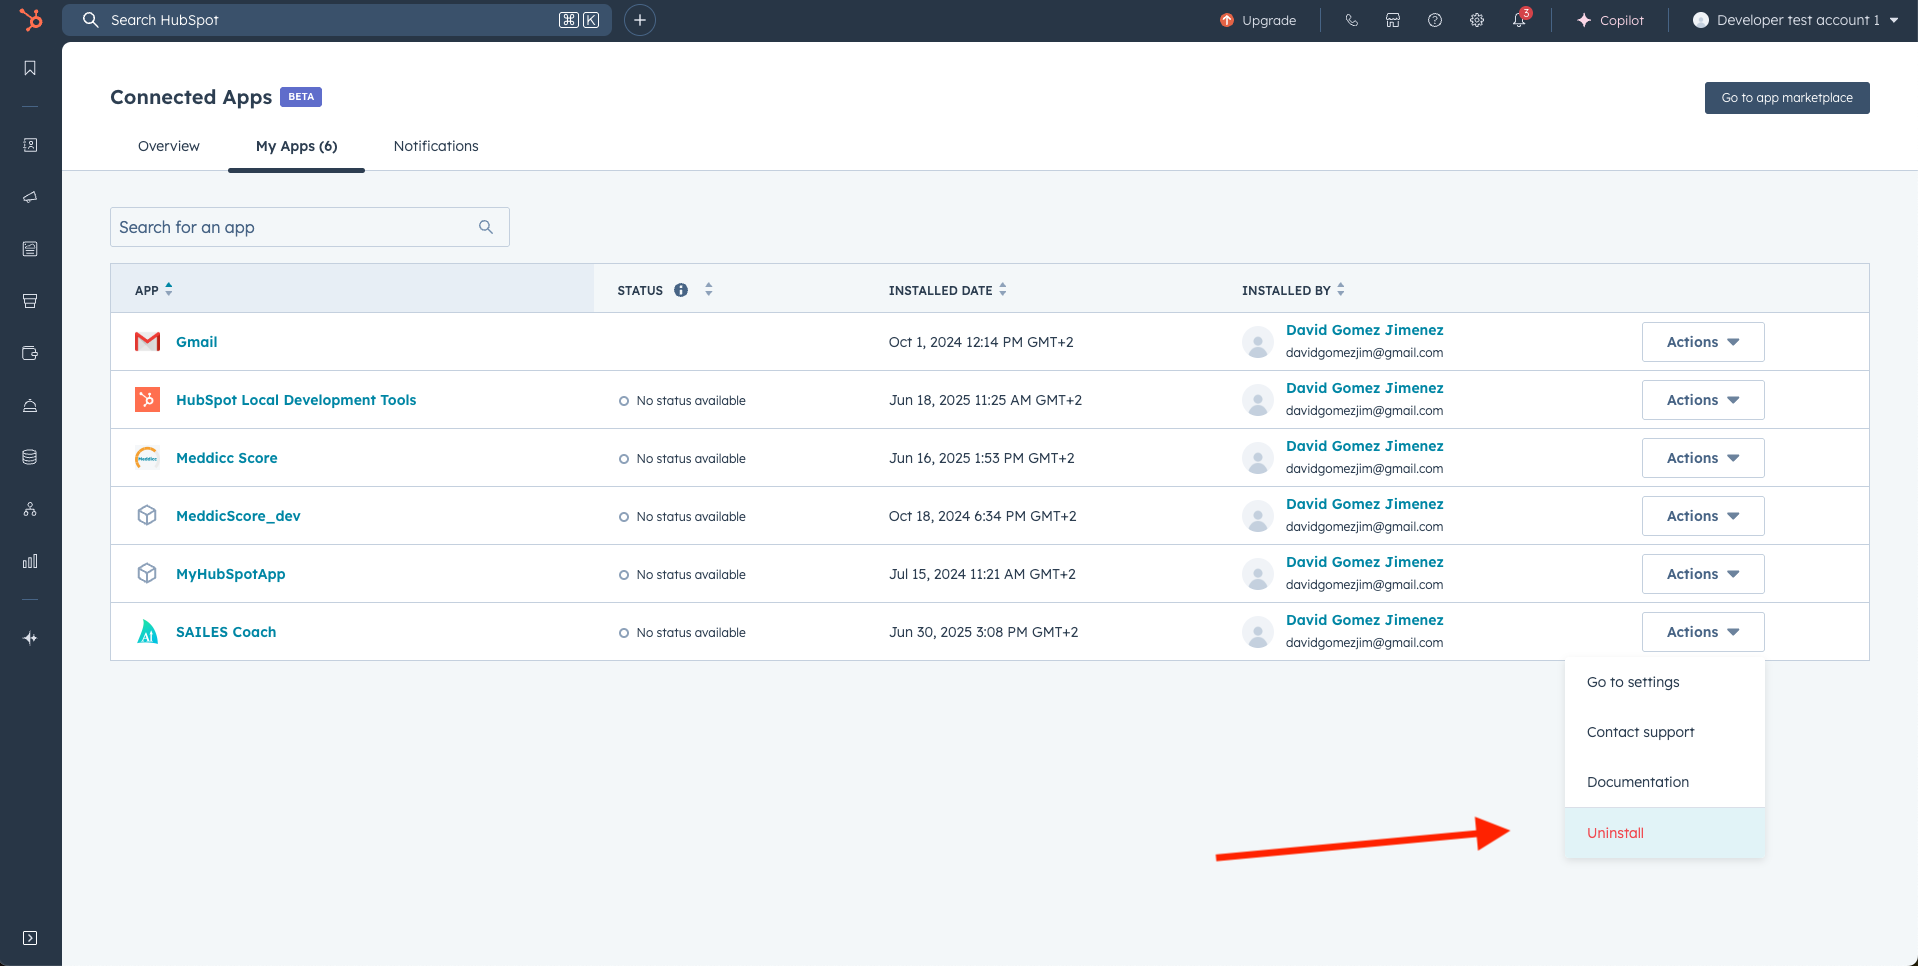This screenshot has width=1918, height=966.
Task: Choose Go to settings in the menu
Action: click(x=1665, y=682)
